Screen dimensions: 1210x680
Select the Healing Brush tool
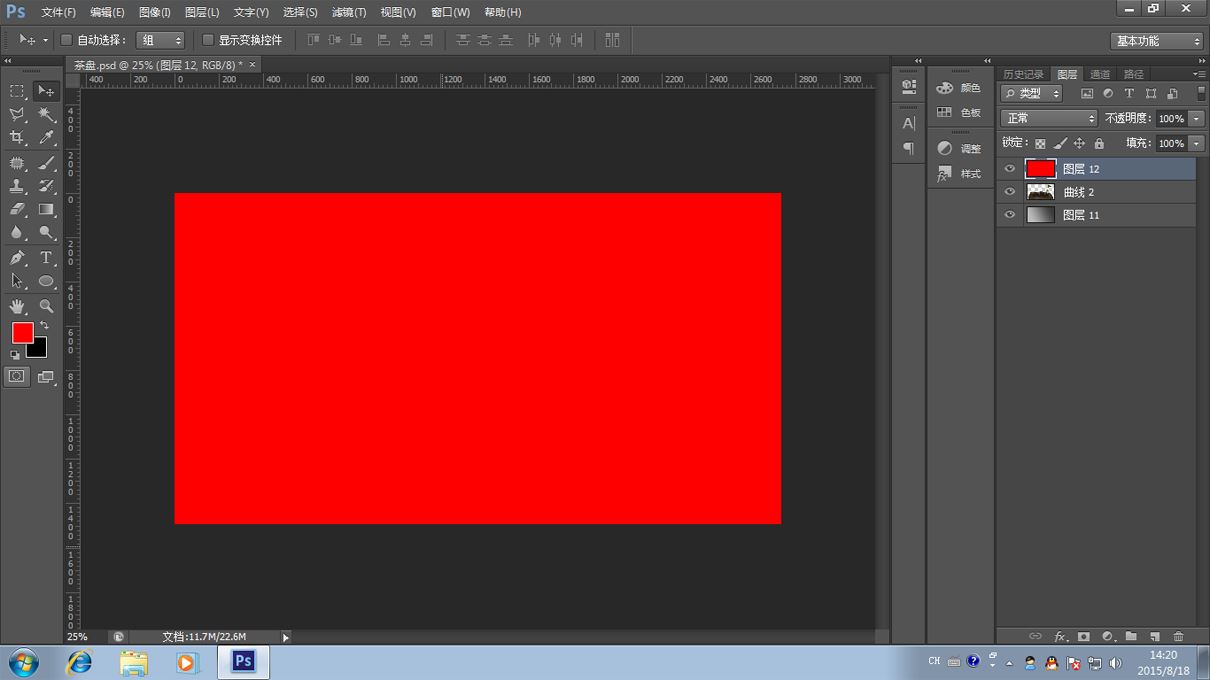click(17, 163)
